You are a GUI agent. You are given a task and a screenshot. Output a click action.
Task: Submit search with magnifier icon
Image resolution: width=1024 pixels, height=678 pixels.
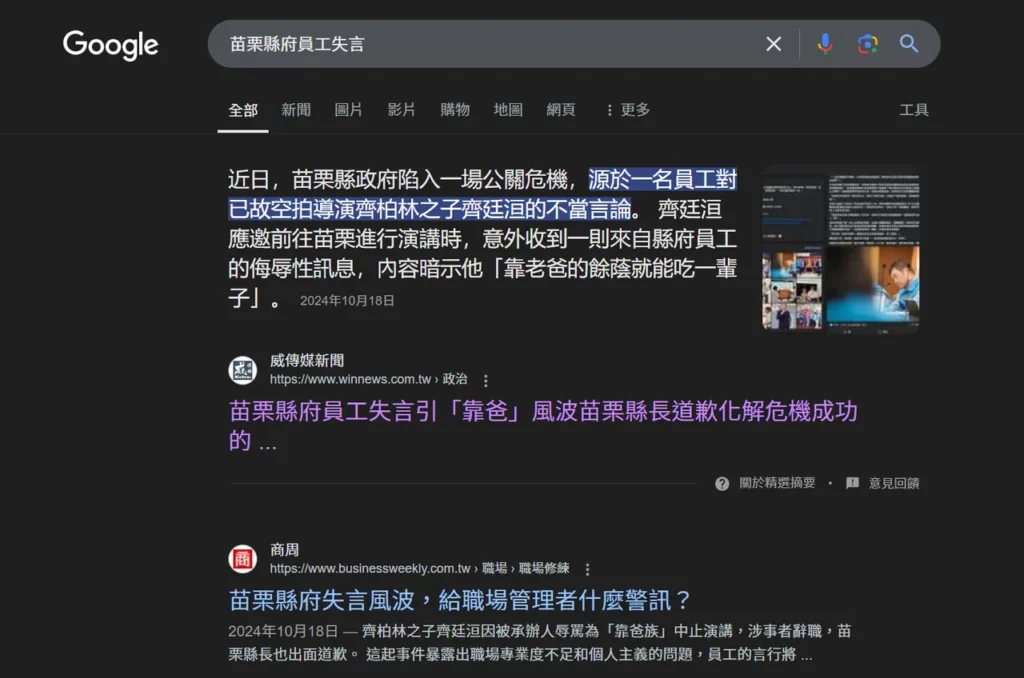tap(908, 44)
